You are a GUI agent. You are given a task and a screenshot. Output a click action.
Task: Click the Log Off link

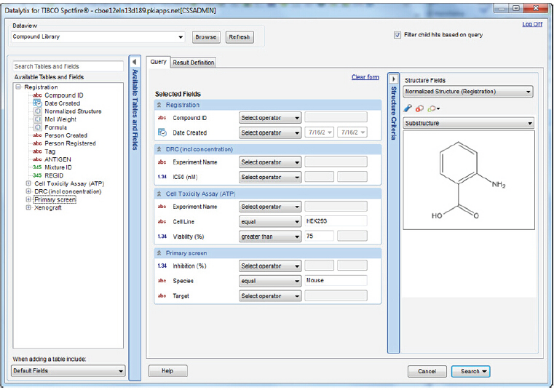[532, 24]
